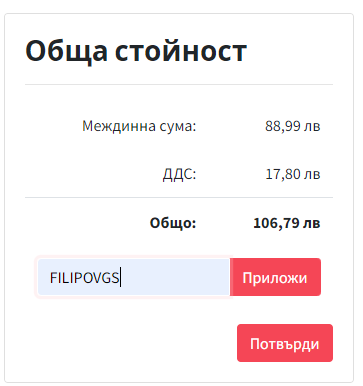
Task: Select the Обща стойност heading
Action: click(x=136, y=51)
